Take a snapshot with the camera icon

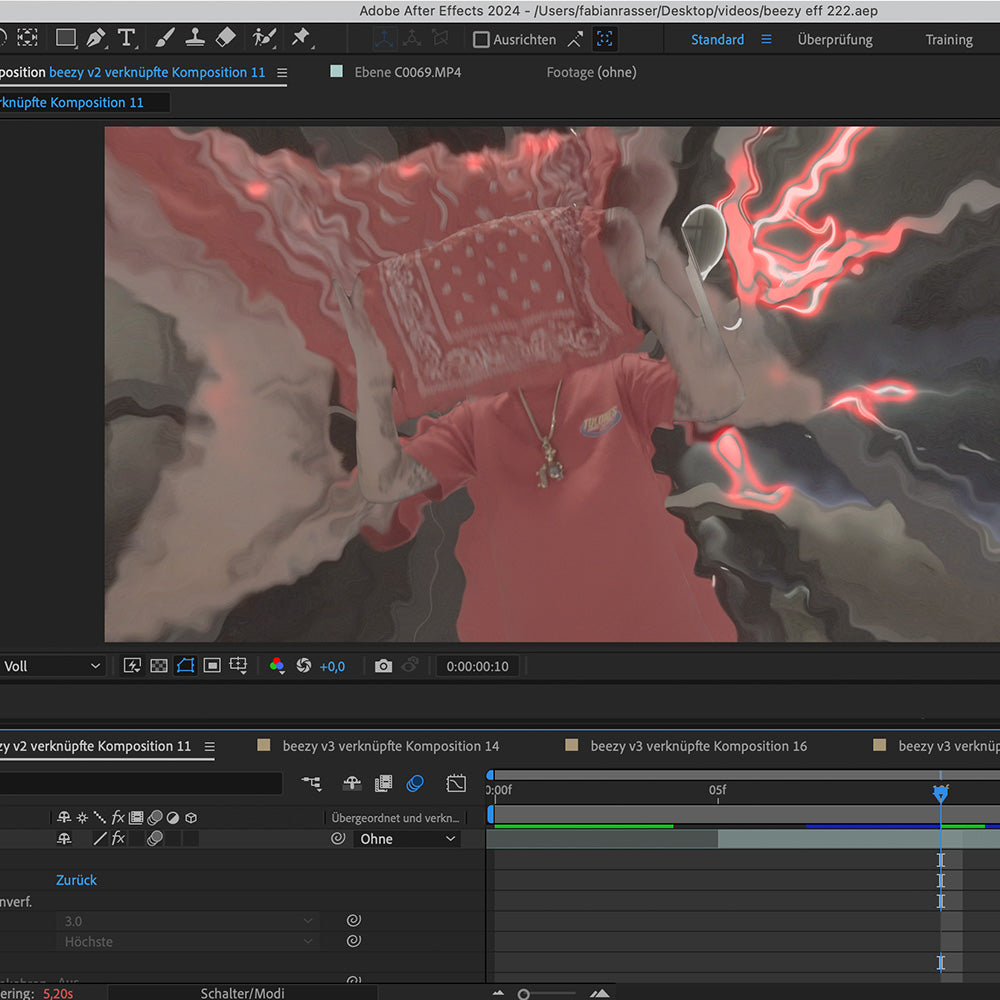pos(383,666)
